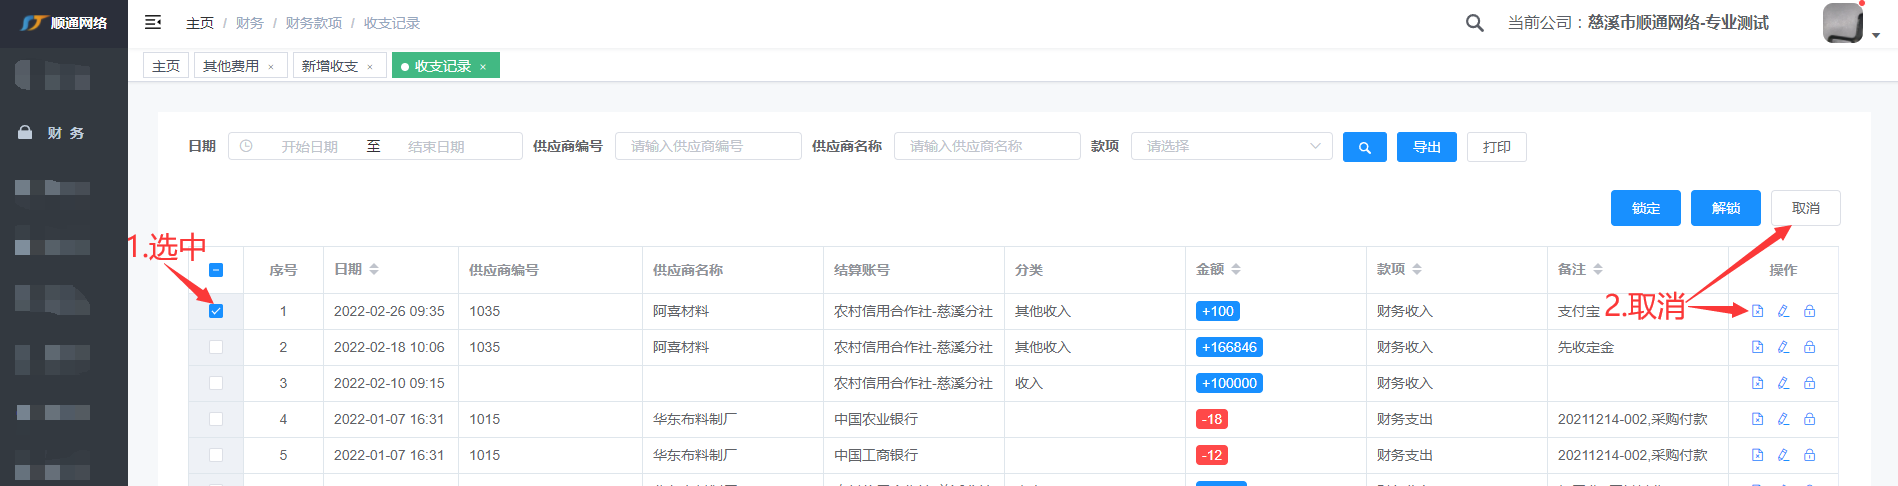Click the cancel document icon for row 1
Screen dimensions: 1898x486
pos(1757,311)
